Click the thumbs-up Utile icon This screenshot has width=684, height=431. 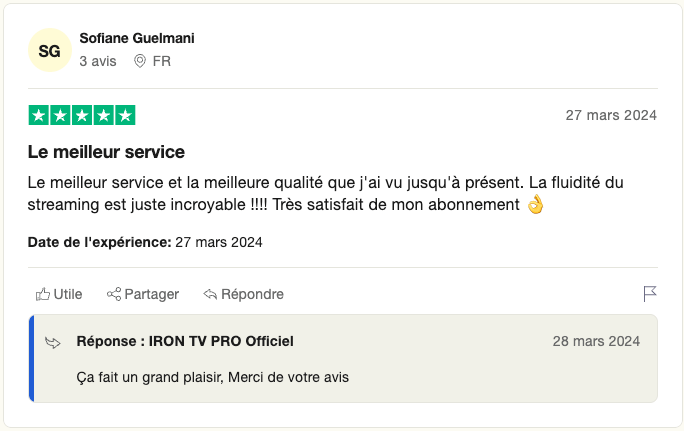pos(43,294)
